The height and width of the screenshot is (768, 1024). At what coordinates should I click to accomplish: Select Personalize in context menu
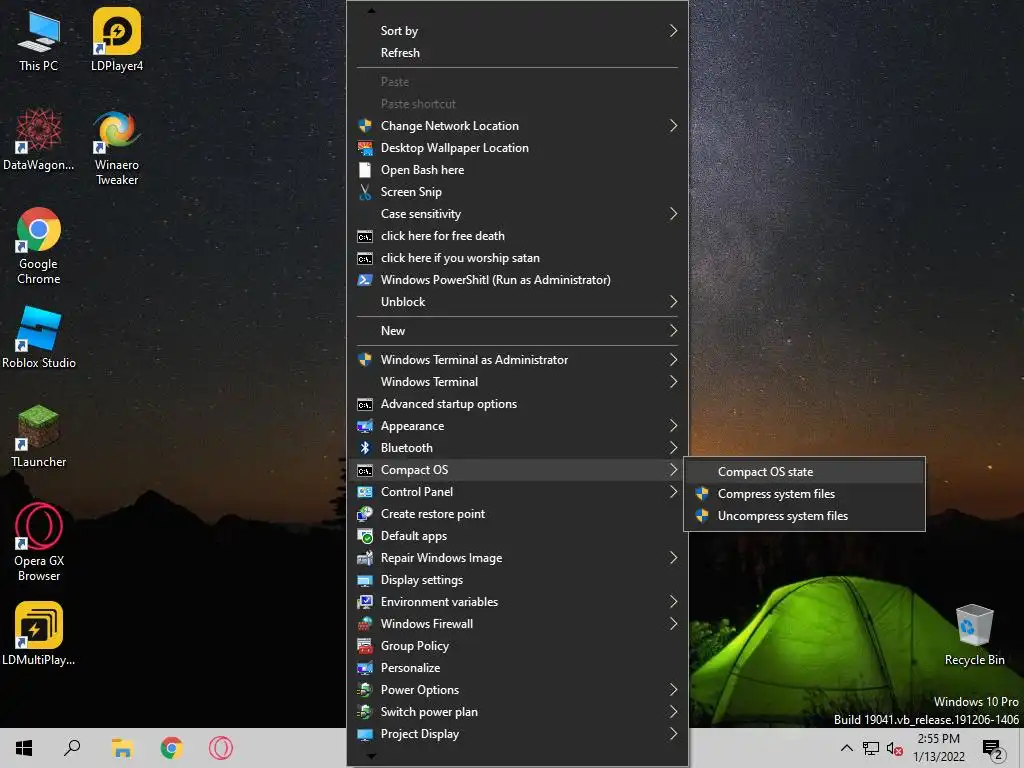click(x=517, y=668)
